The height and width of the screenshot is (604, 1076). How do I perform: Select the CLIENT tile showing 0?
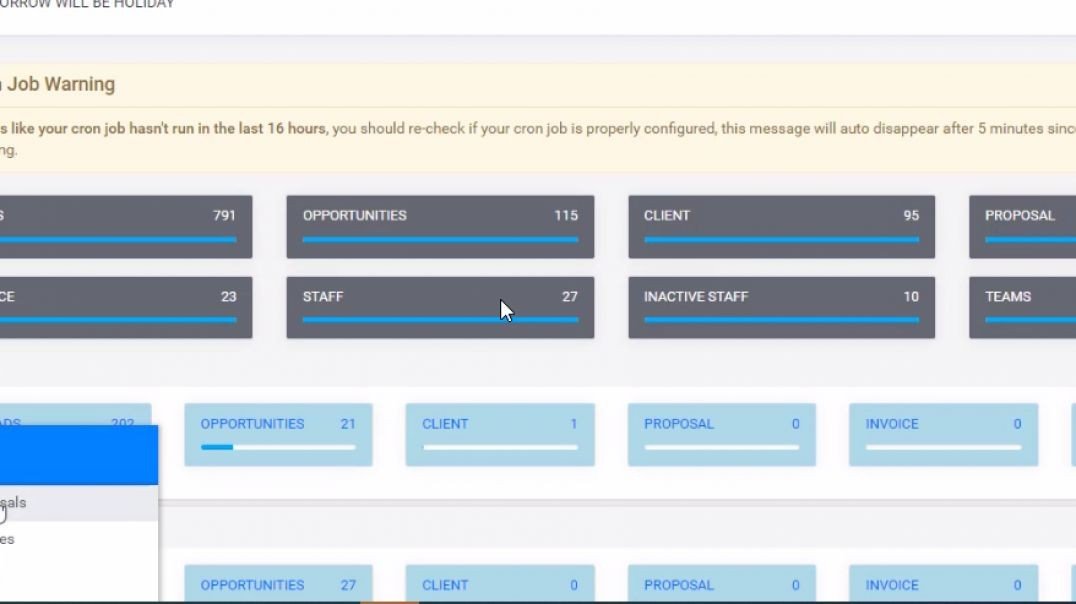(x=500, y=585)
